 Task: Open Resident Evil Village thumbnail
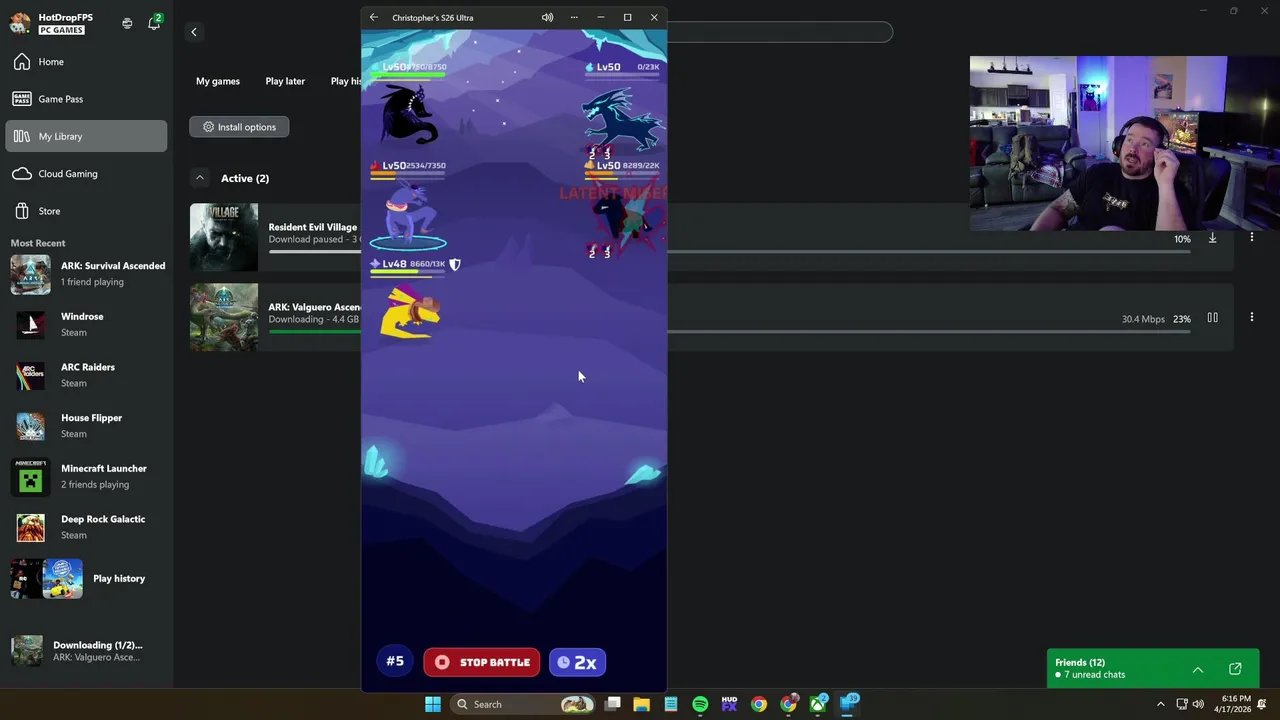tap(224, 237)
